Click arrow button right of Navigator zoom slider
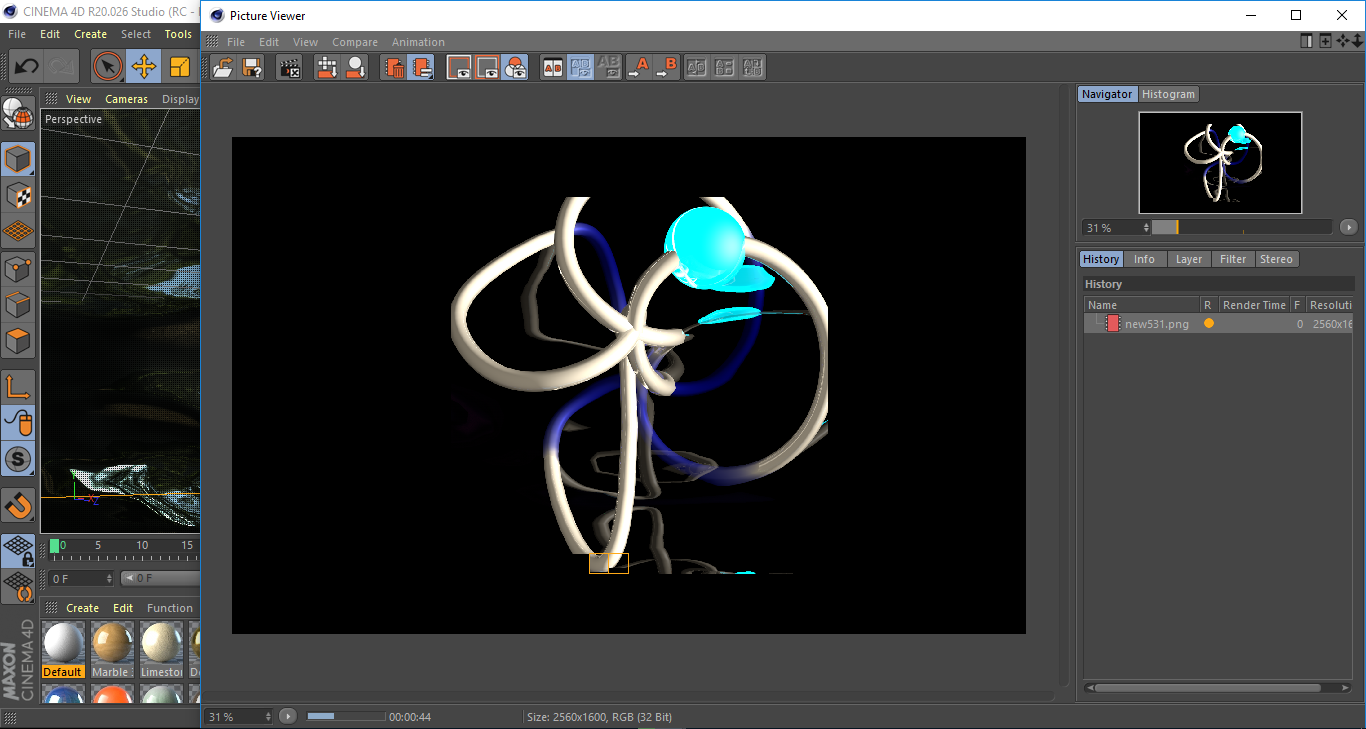 (1349, 227)
